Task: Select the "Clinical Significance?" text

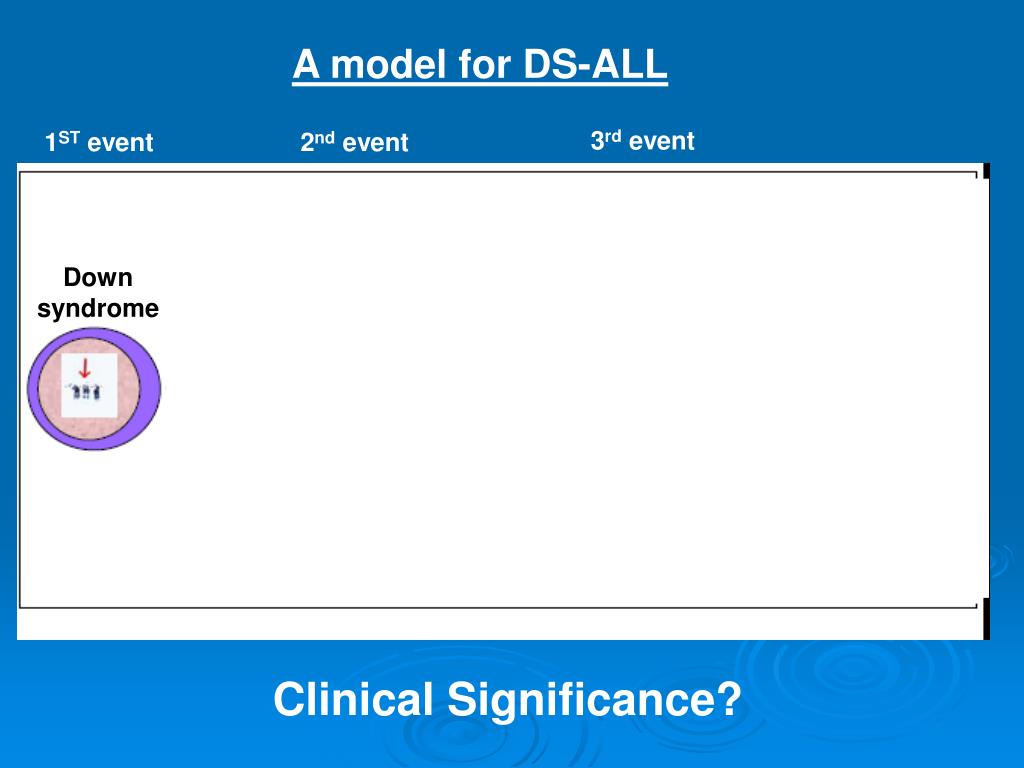Action: [507, 699]
